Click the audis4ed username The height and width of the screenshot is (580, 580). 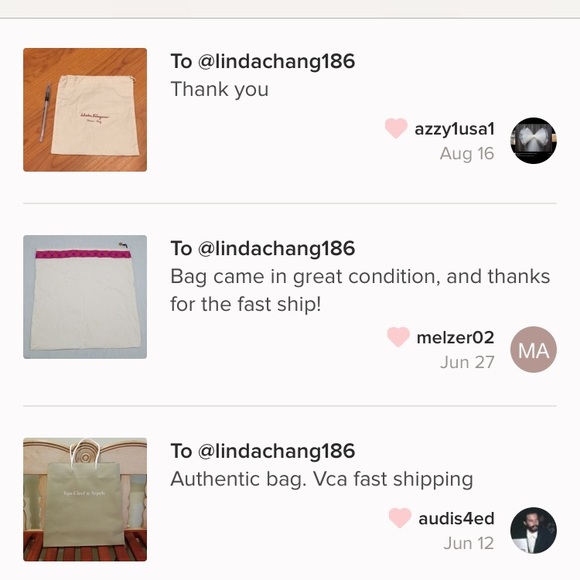(456, 519)
